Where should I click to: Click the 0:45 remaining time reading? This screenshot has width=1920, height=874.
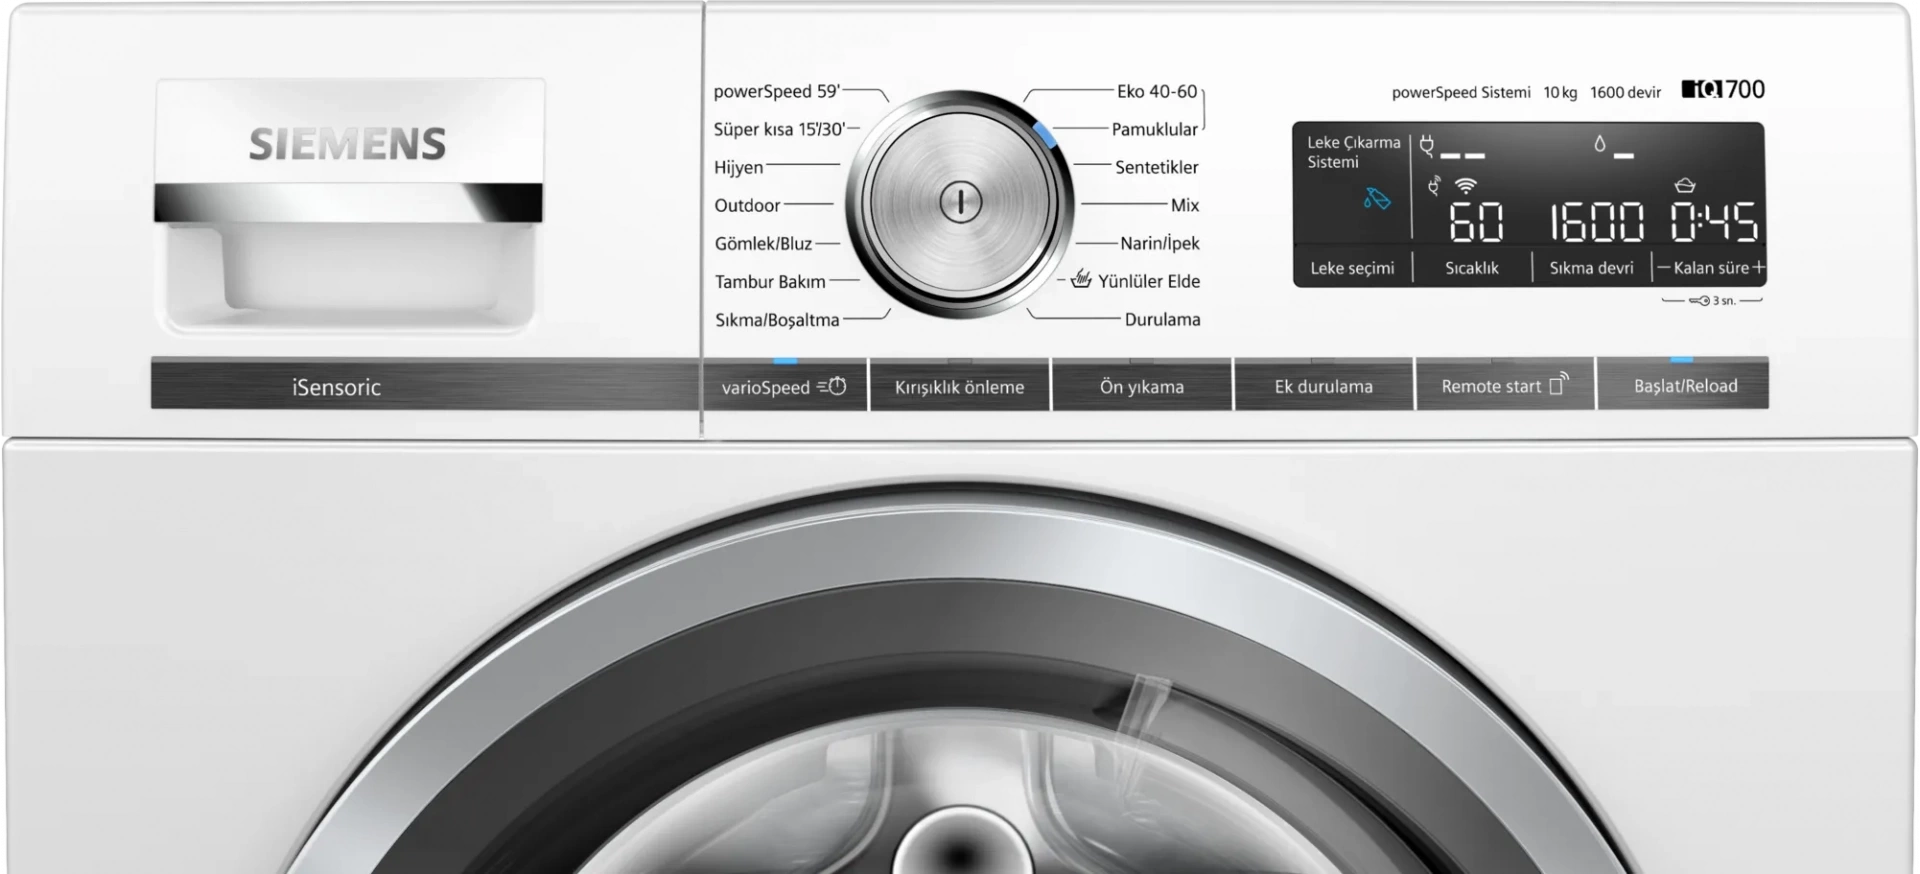1714,222
